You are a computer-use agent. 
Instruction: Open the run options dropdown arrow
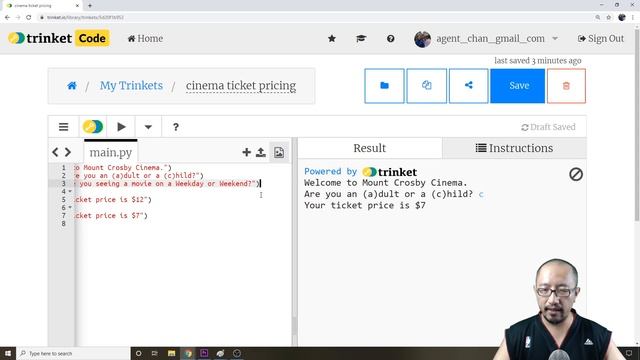point(148,127)
